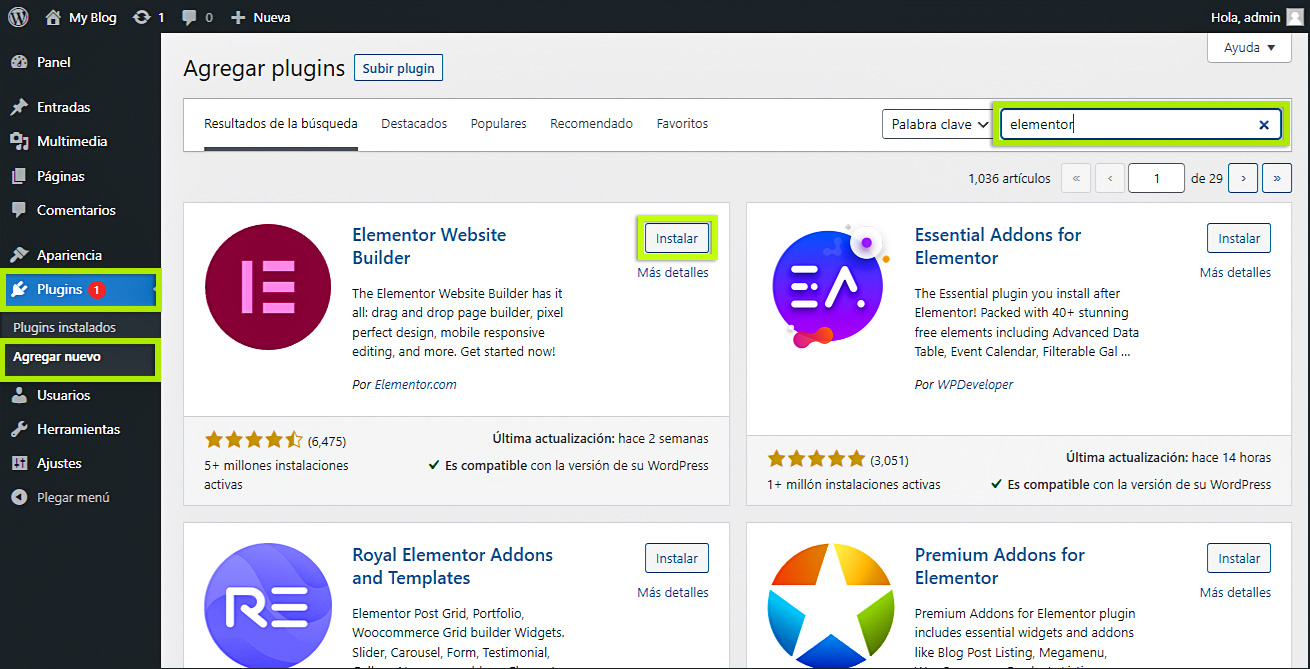Open the Panel dashboard menu item
Image resolution: width=1310 pixels, height=669 pixels.
point(53,62)
